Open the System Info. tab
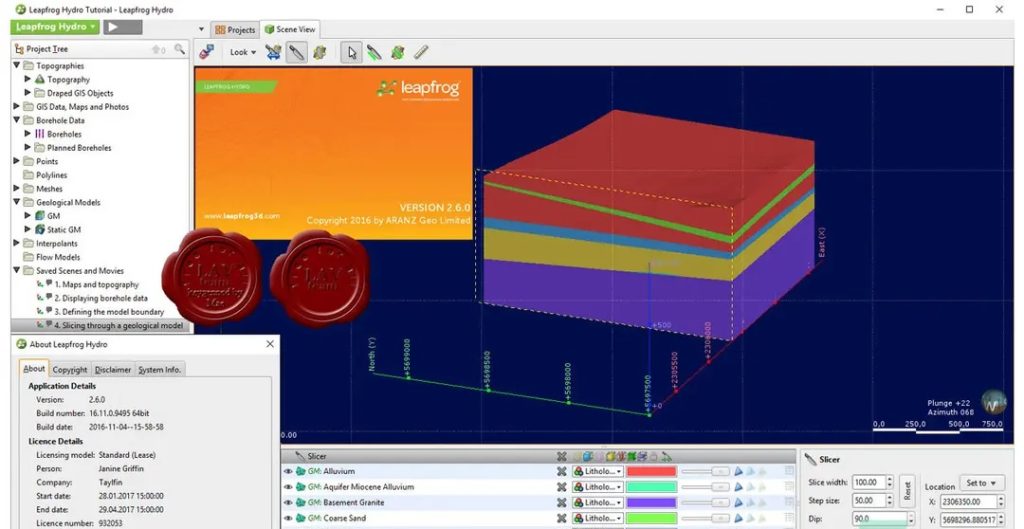1024x529 pixels. (159, 370)
